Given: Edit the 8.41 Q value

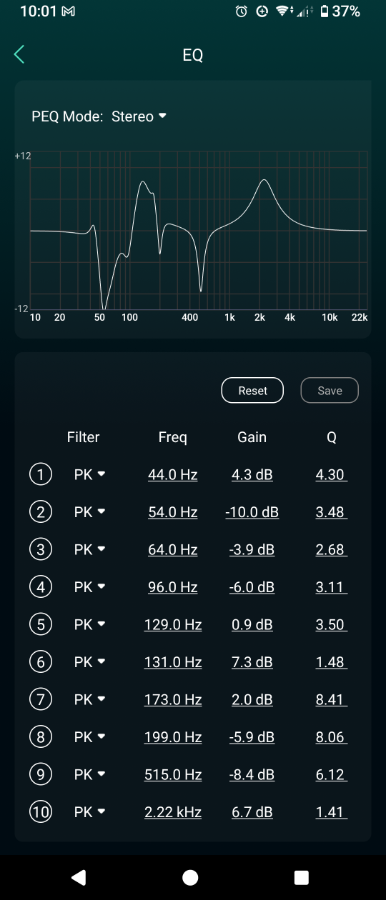Looking at the screenshot, I should tap(331, 700).
